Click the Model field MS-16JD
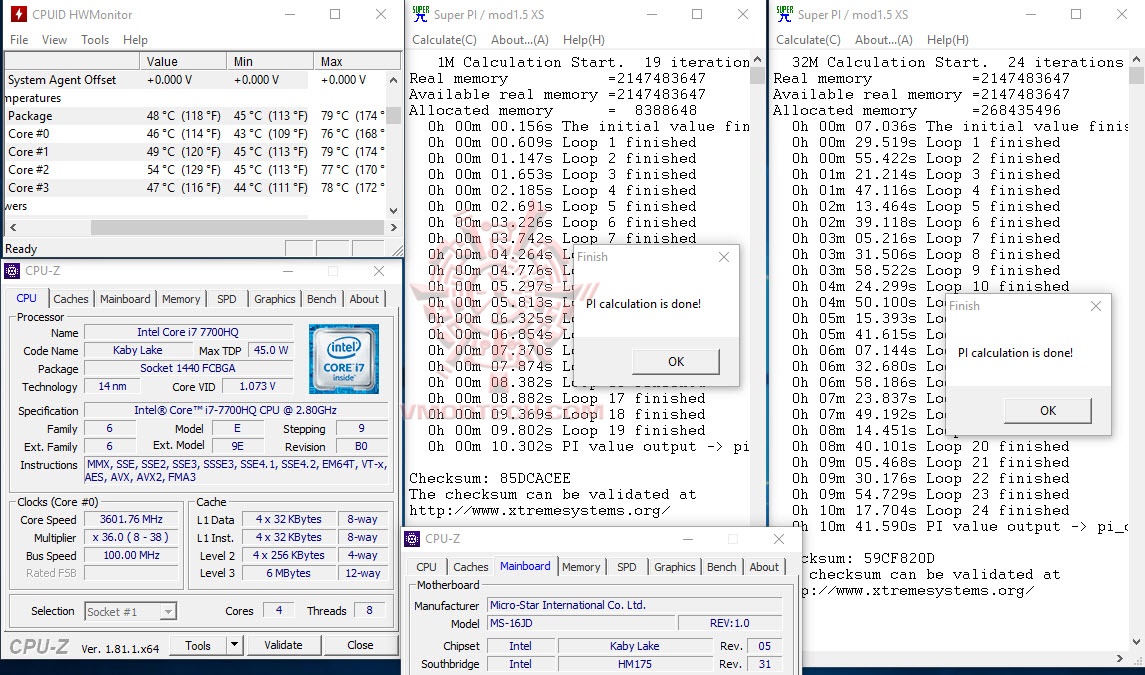The height and width of the screenshot is (675, 1145). (581, 623)
